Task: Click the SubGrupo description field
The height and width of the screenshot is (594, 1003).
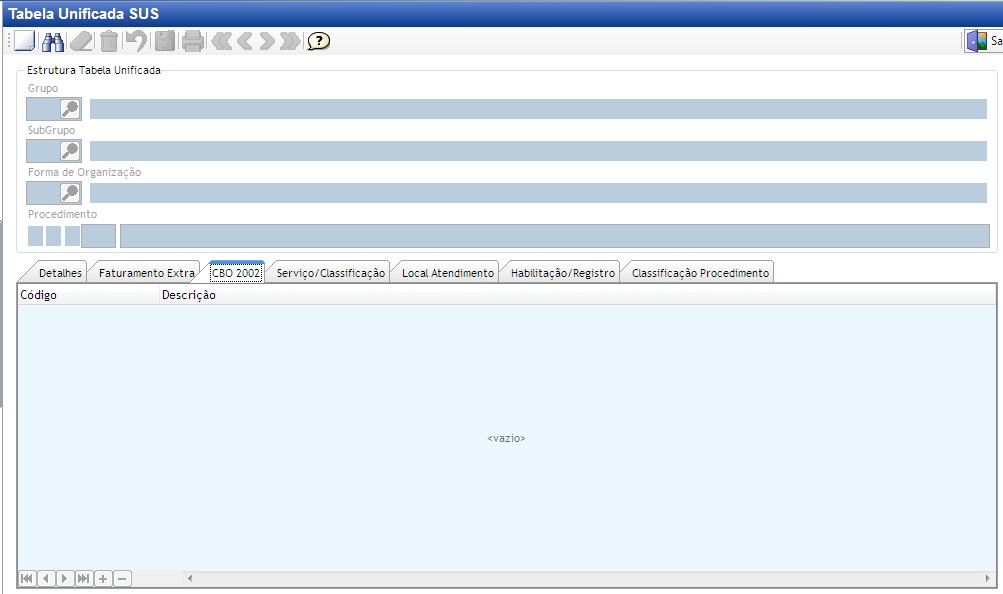Action: (538, 151)
